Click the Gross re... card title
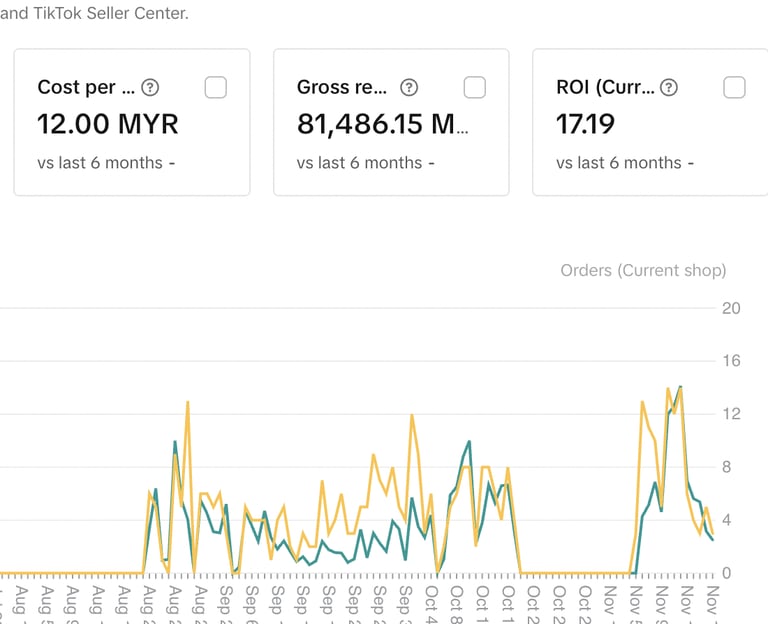768x624 pixels. tap(342, 88)
